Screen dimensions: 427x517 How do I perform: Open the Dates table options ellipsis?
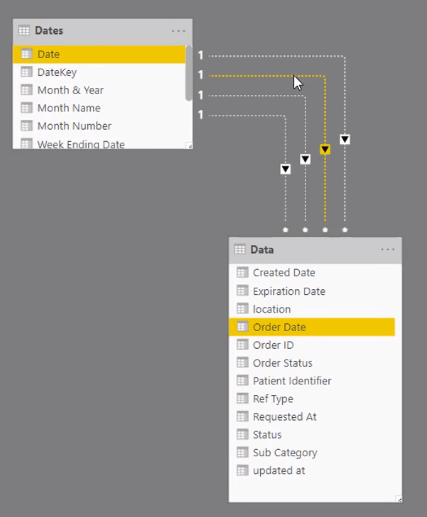178,31
